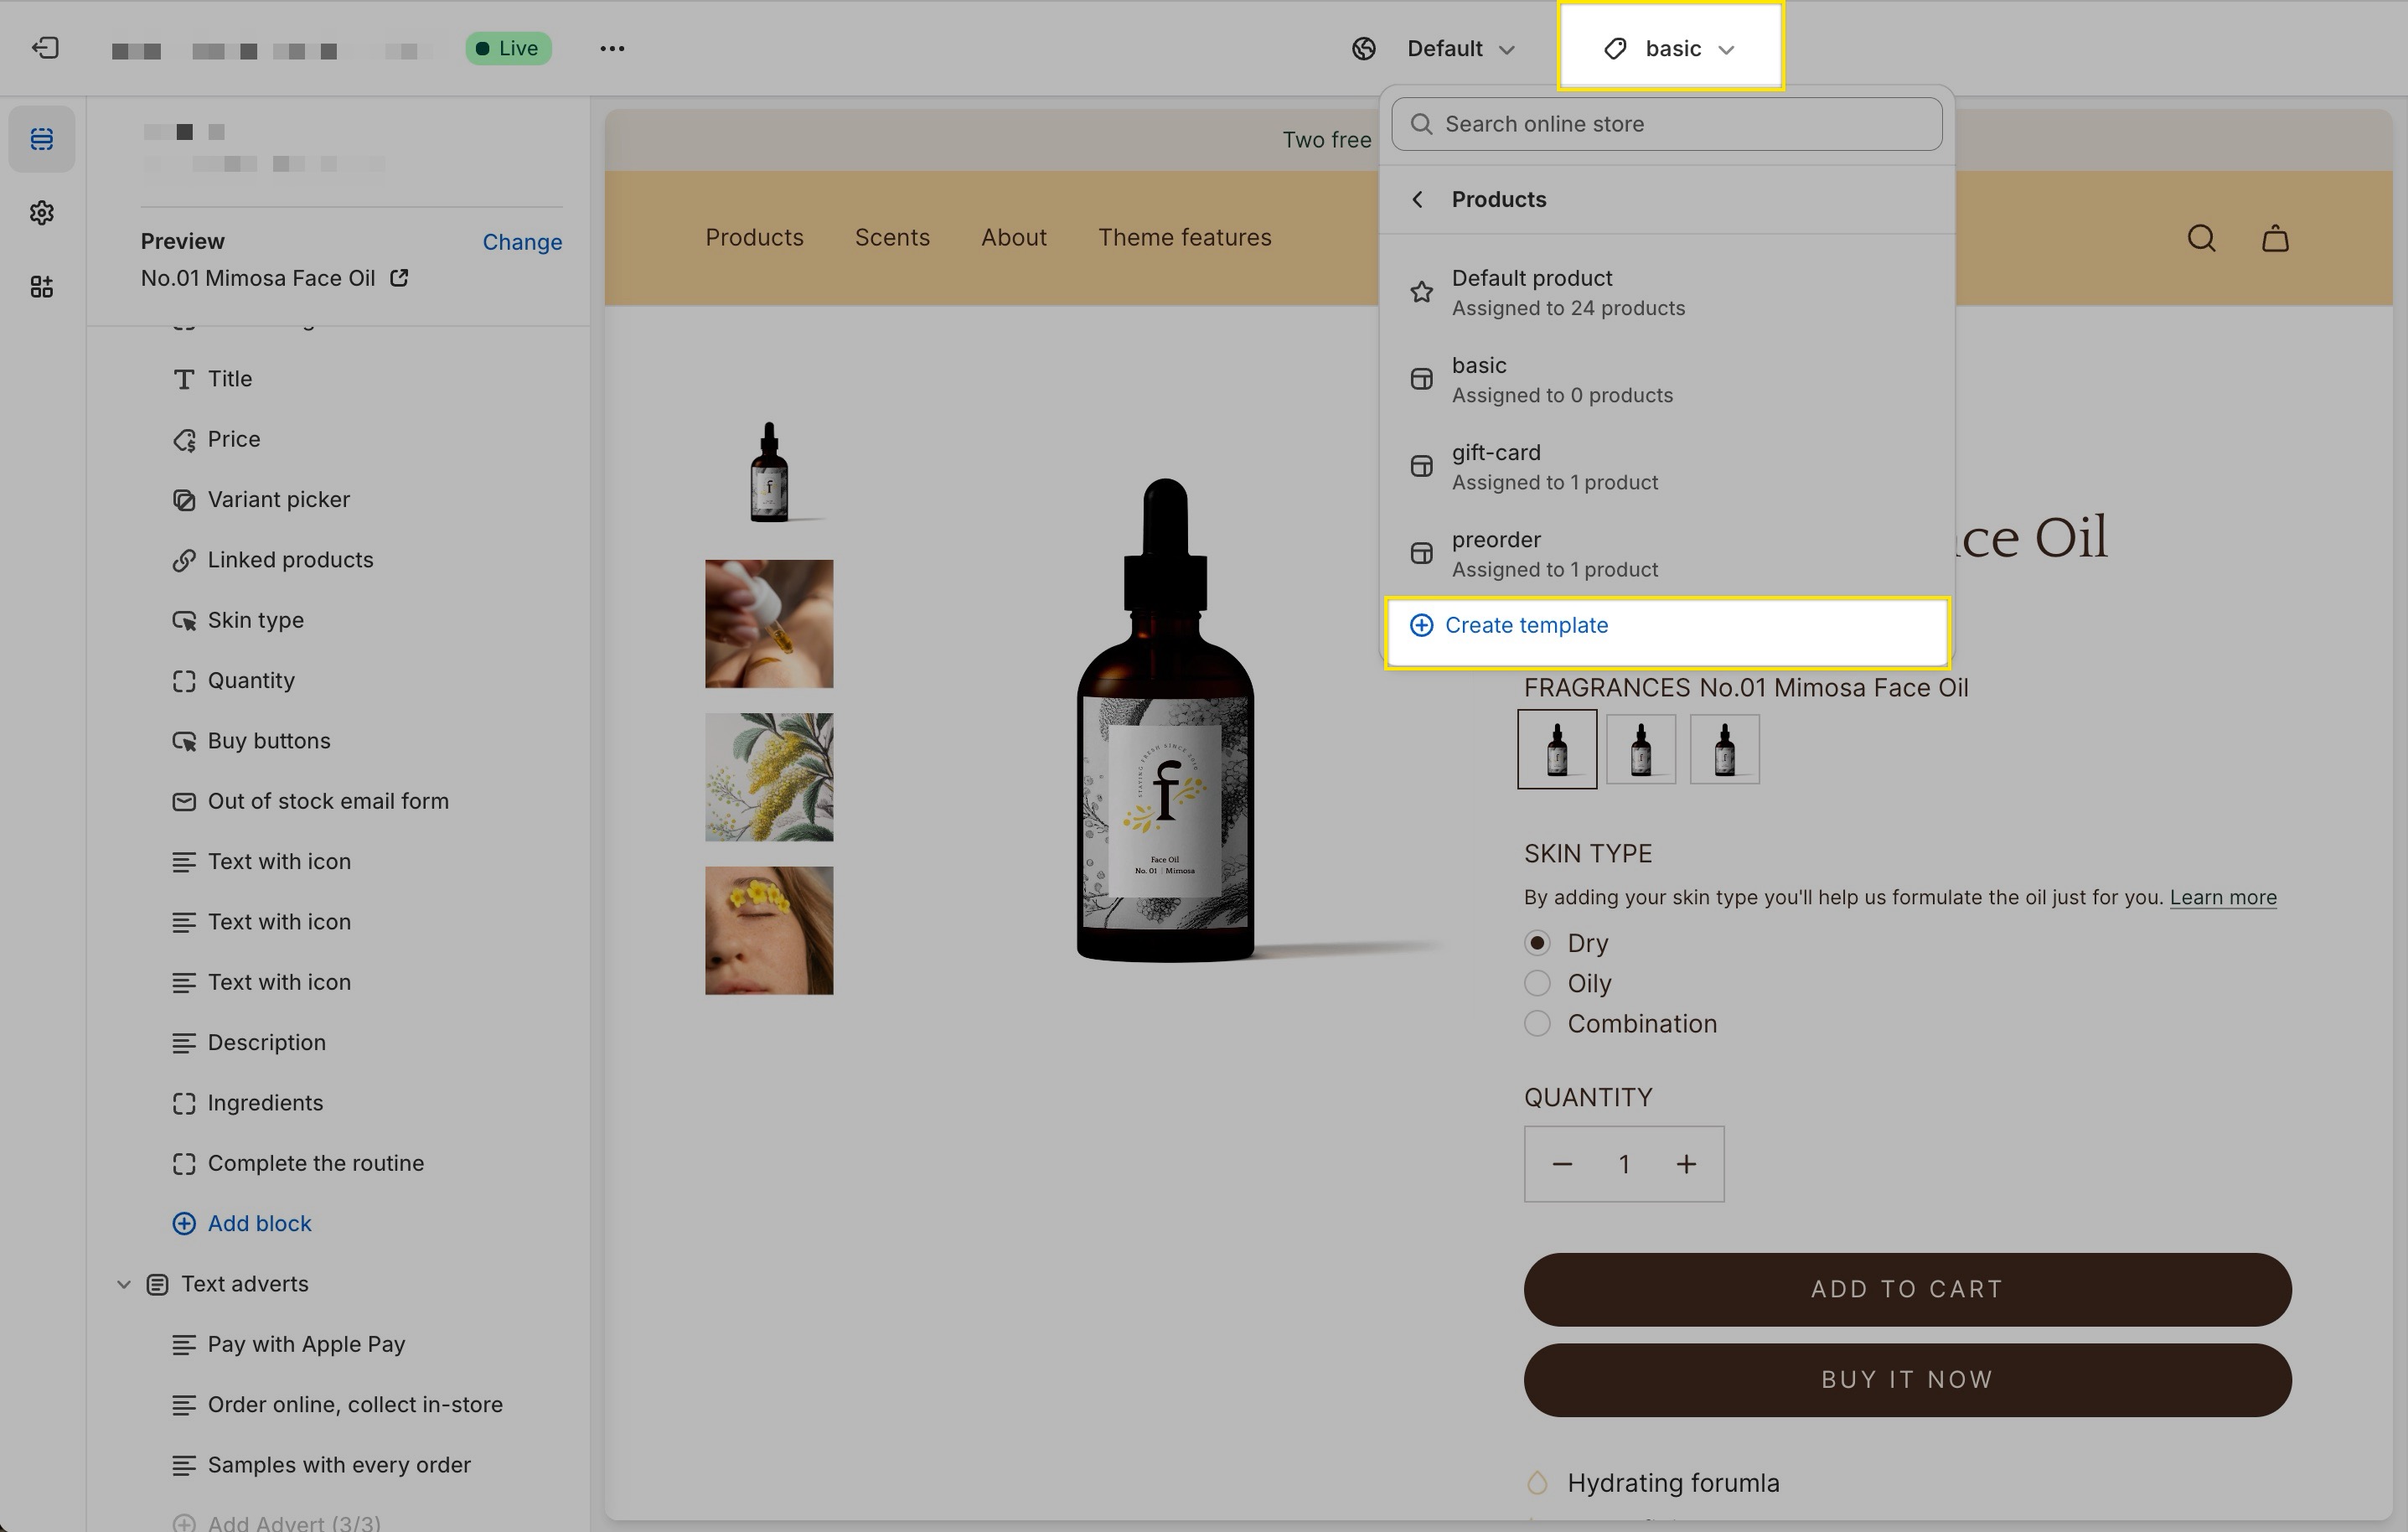Click the Variant picker block icon
The height and width of the screenshot is (1532, 2408).
click(x=183, y=500)
